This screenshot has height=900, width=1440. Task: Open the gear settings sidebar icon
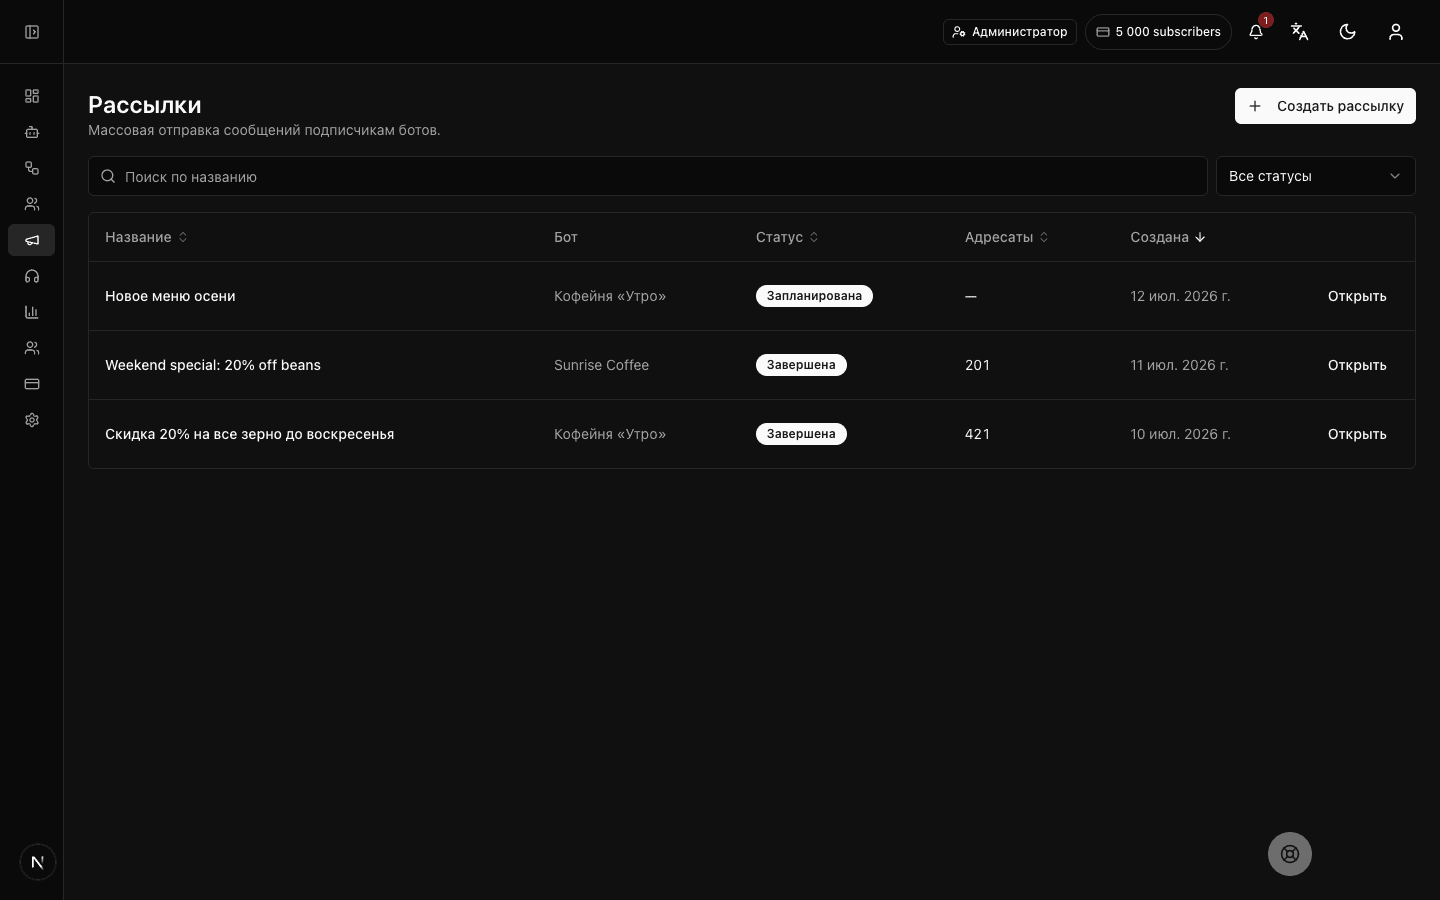pos(32,420)
